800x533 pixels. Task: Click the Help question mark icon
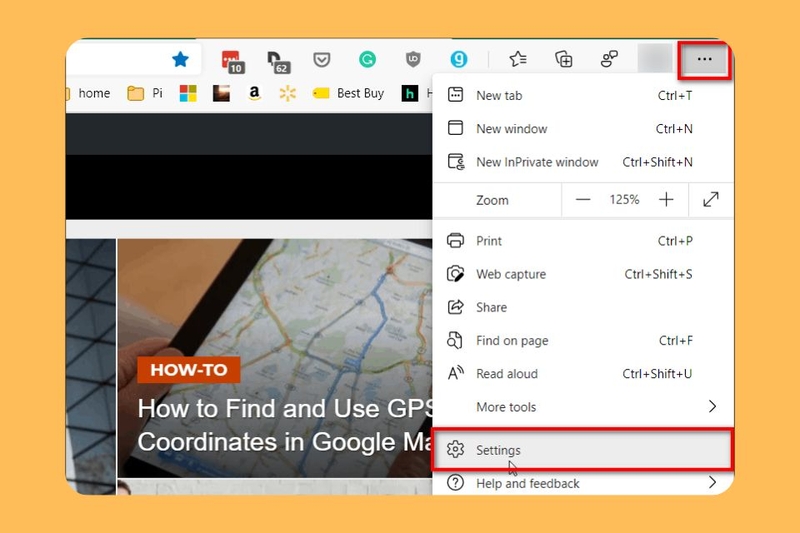455,483
